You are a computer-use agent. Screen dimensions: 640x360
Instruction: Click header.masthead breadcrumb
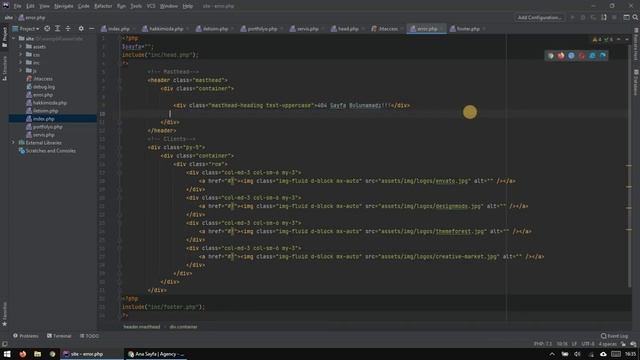142,327
